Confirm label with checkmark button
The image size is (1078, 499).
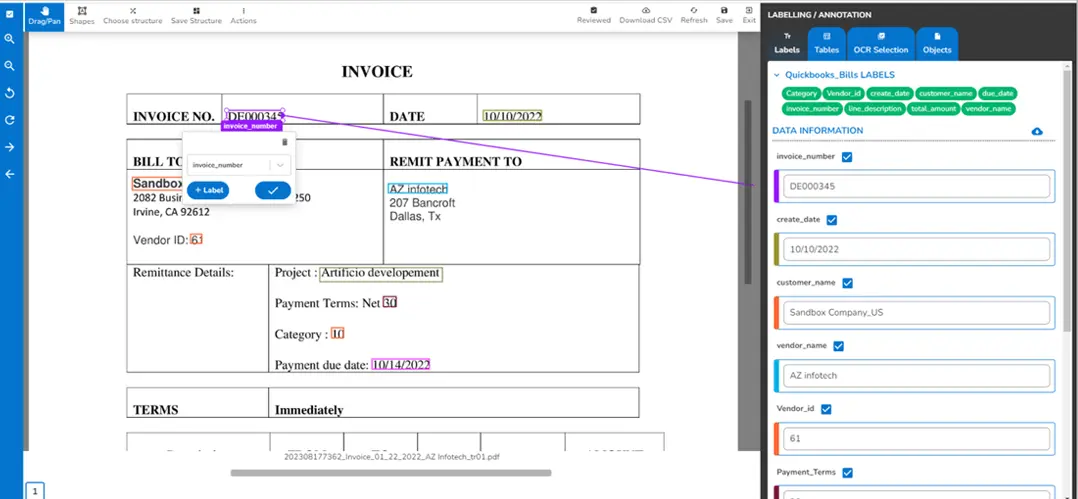pyautogui.click(x=273, y=190)
